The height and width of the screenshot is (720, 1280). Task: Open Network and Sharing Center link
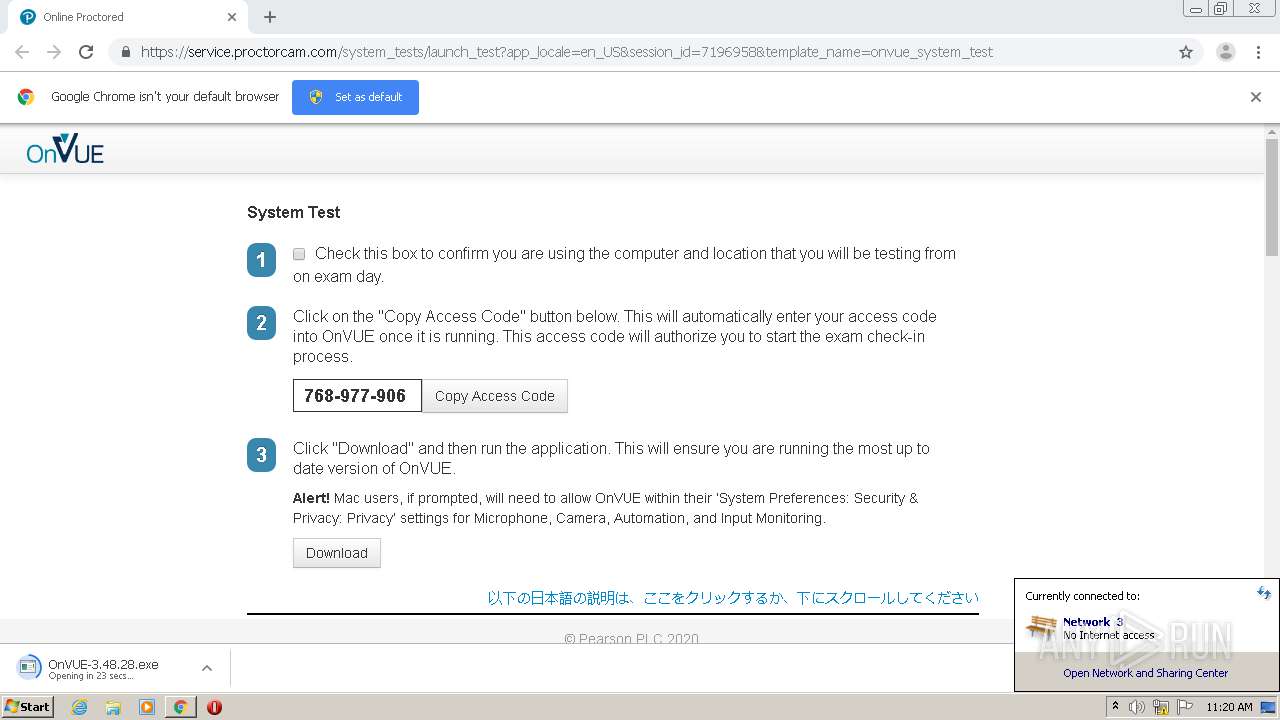pos(1146,673)
